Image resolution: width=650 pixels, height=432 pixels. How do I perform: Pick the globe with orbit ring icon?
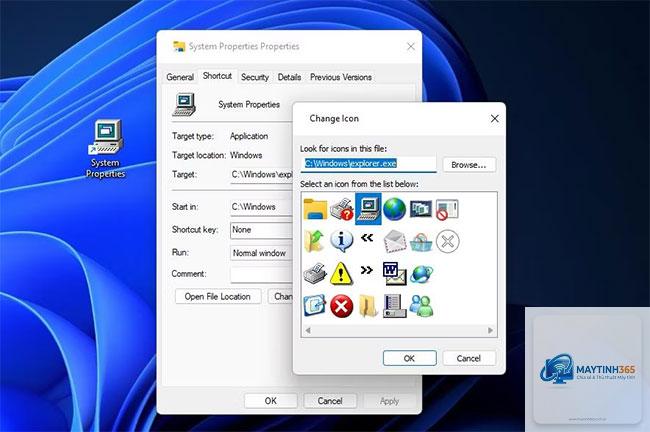click(421, 274)
